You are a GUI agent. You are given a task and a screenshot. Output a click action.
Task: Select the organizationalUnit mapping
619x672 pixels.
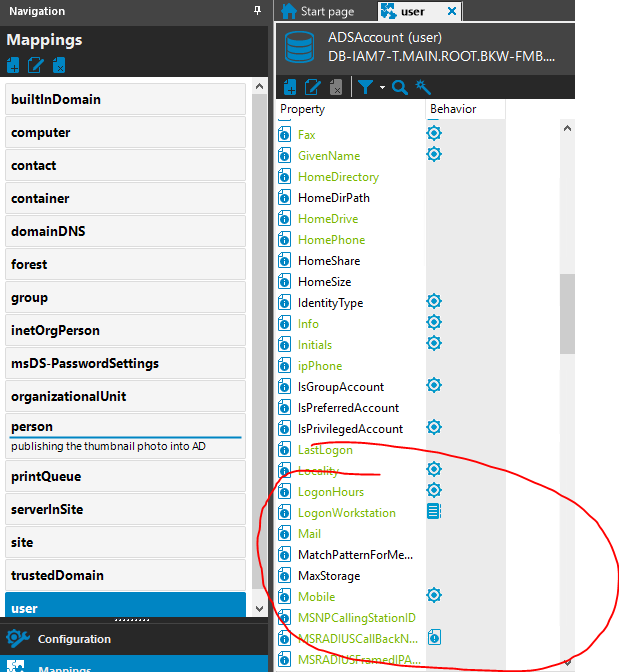125,396
